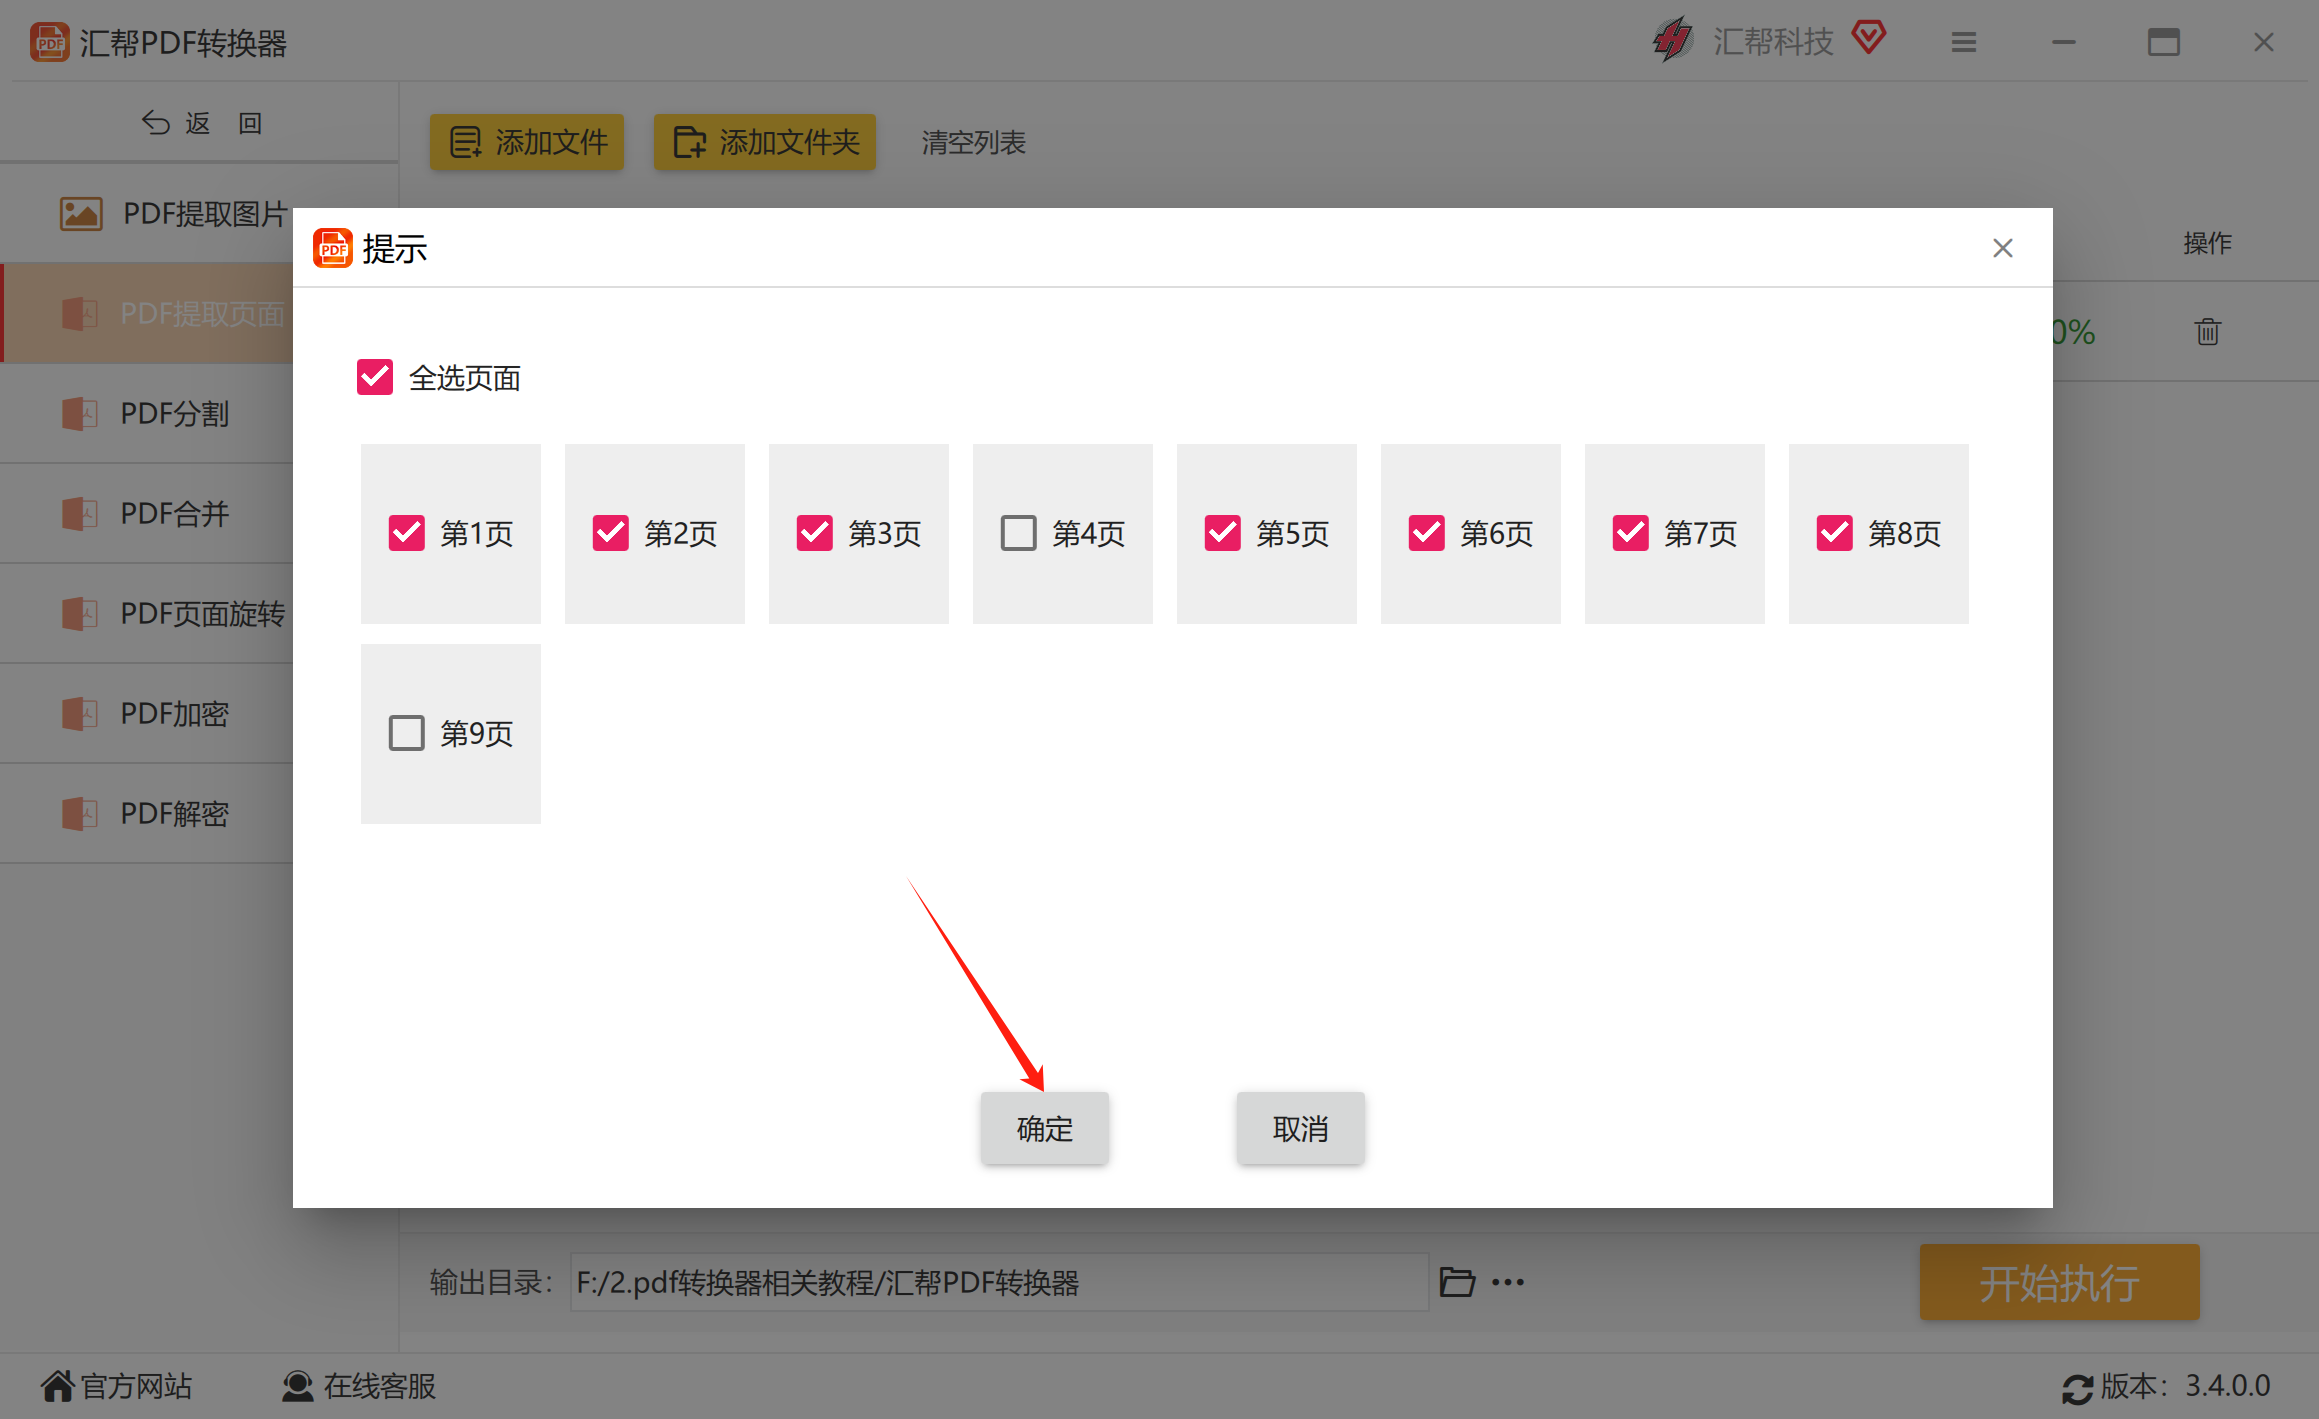
Task: Minimize the 汇帮PDF转换器 window
Action: pos(2064,42)
